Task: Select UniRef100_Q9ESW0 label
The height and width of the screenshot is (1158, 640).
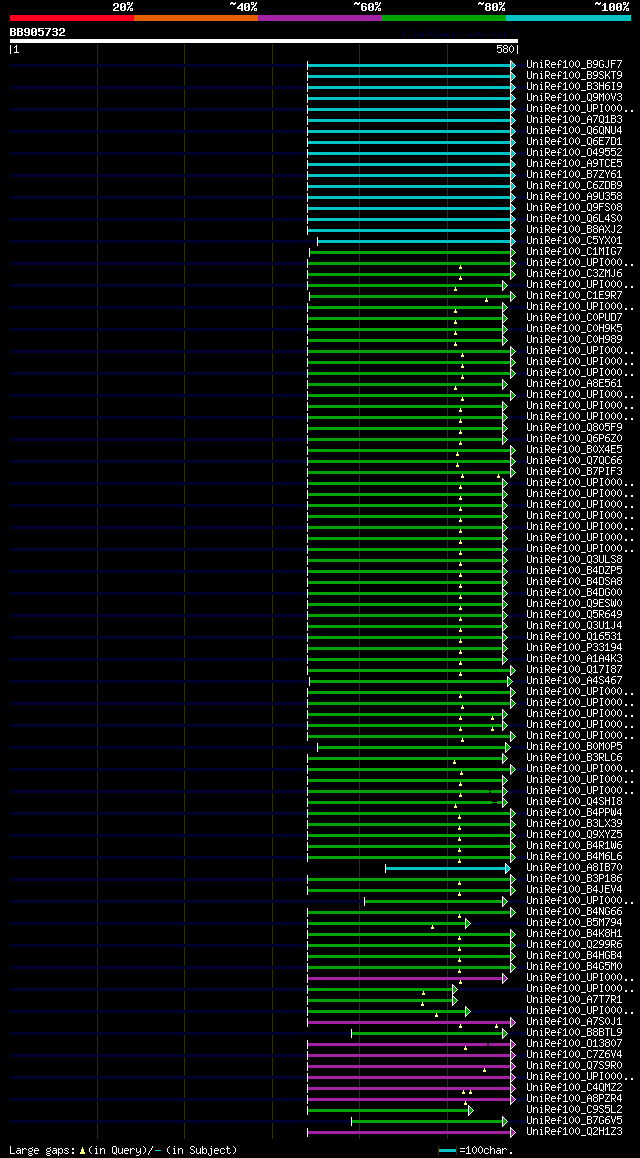Action: coord(574,603)
